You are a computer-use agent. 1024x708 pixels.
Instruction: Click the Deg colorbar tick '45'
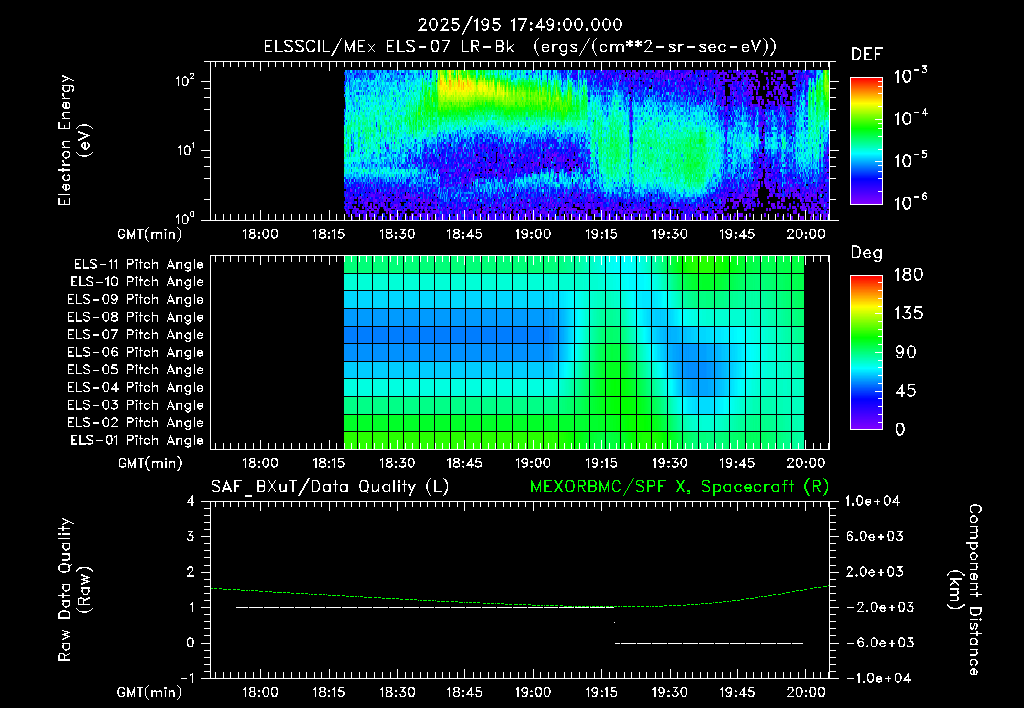tap(905, 391)
